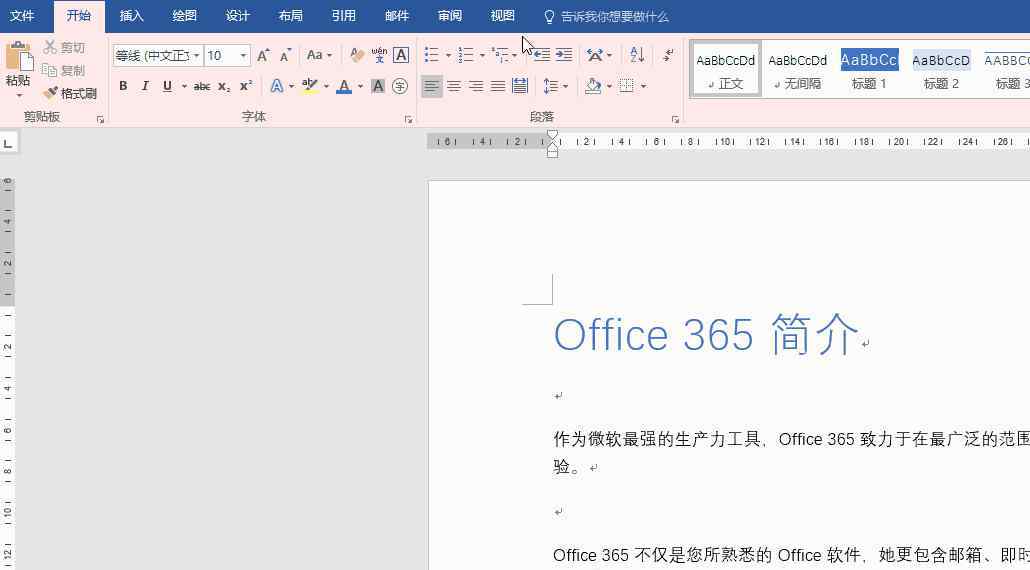Sort paragraphs with the A-Z sort icon
1030x570 pixels.
pos(637,55)
